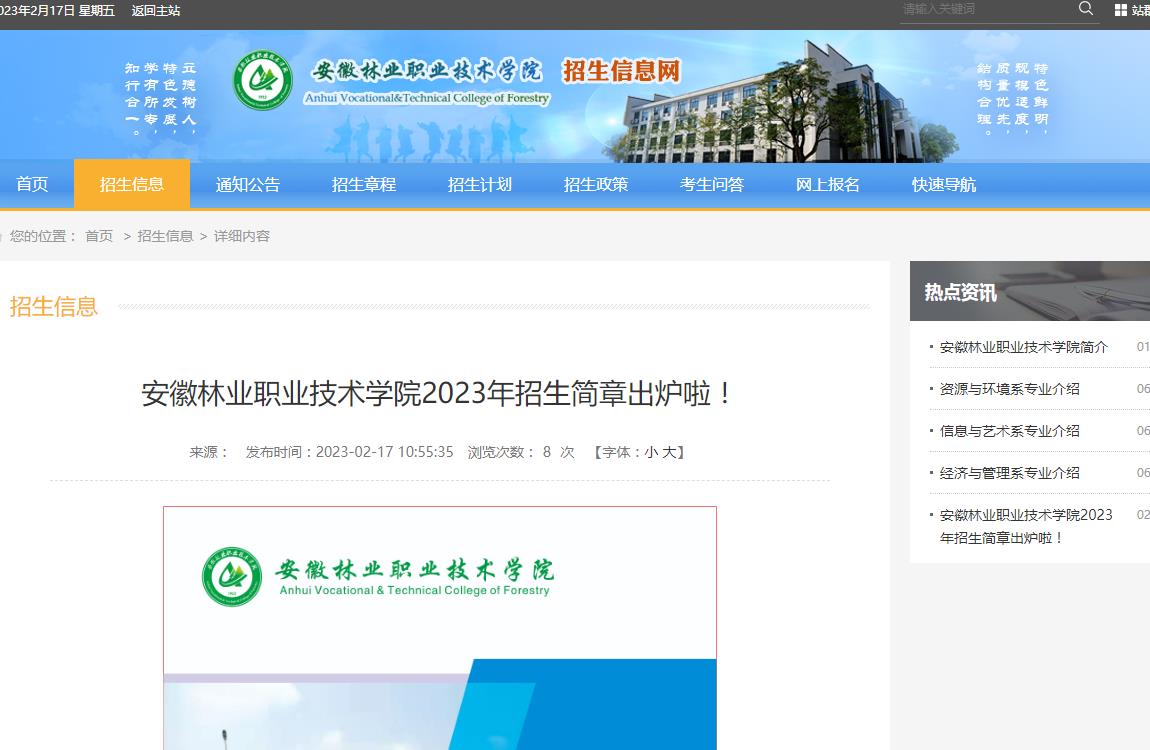Screen dimensions: 1150x750
Task: Open 快速导航 menu item
Action: point(944,185)
